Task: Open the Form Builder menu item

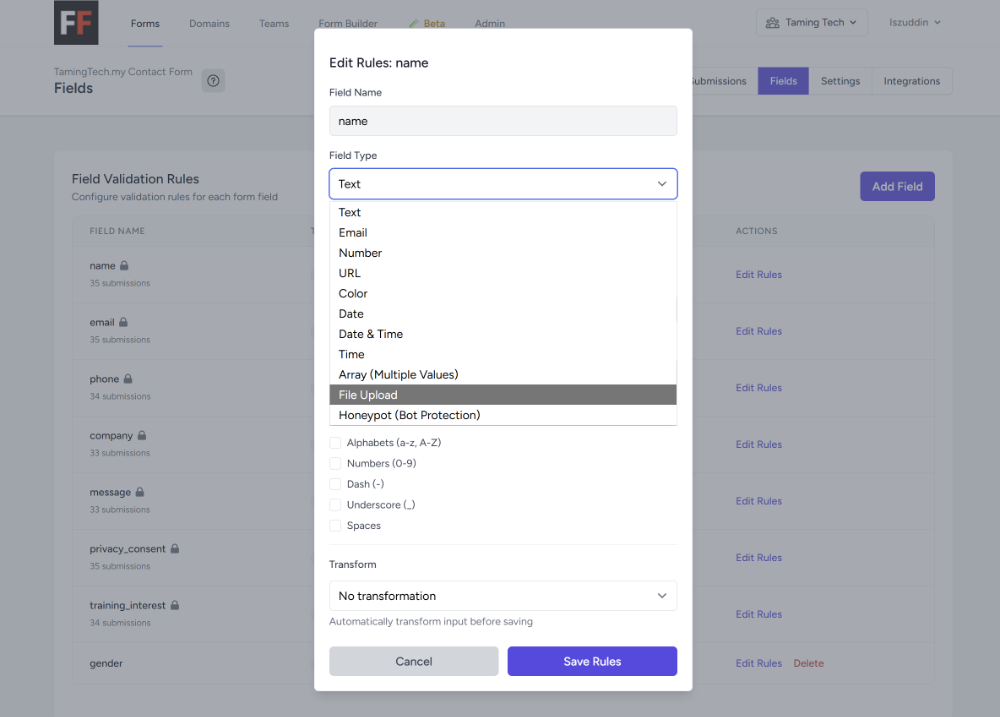Action: pyautogui.click(x=348, y=22)
